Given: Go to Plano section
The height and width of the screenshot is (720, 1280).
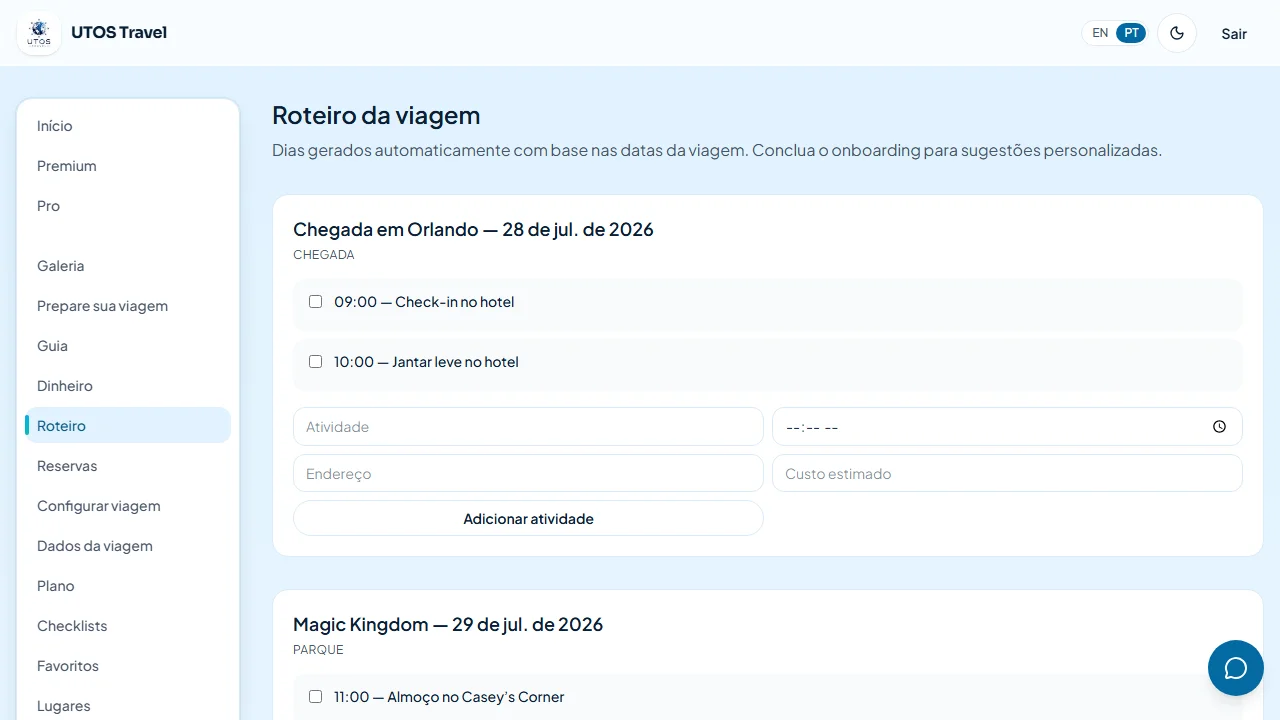Looking at the screenshot, I should [128, 586].
